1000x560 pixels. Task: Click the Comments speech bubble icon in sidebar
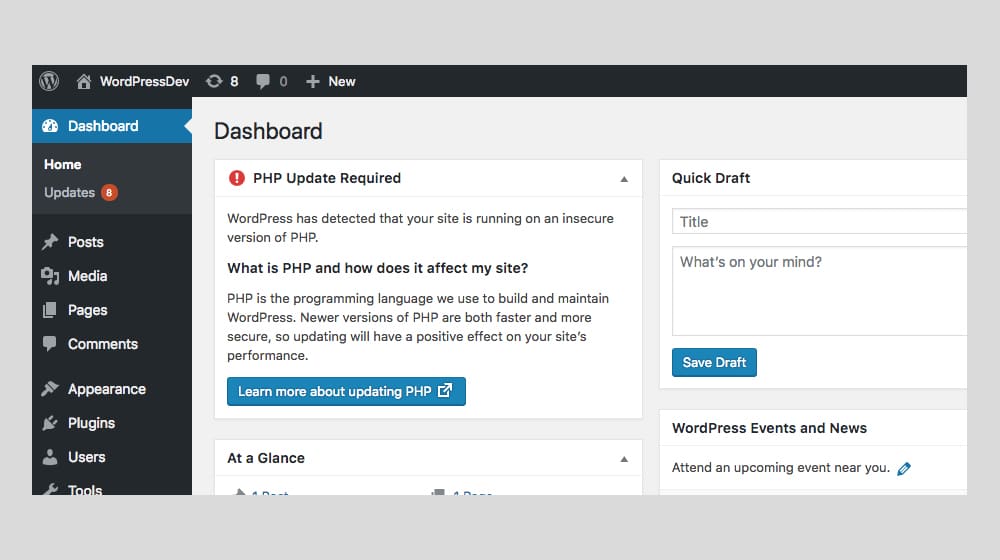[x=50, y=343]
